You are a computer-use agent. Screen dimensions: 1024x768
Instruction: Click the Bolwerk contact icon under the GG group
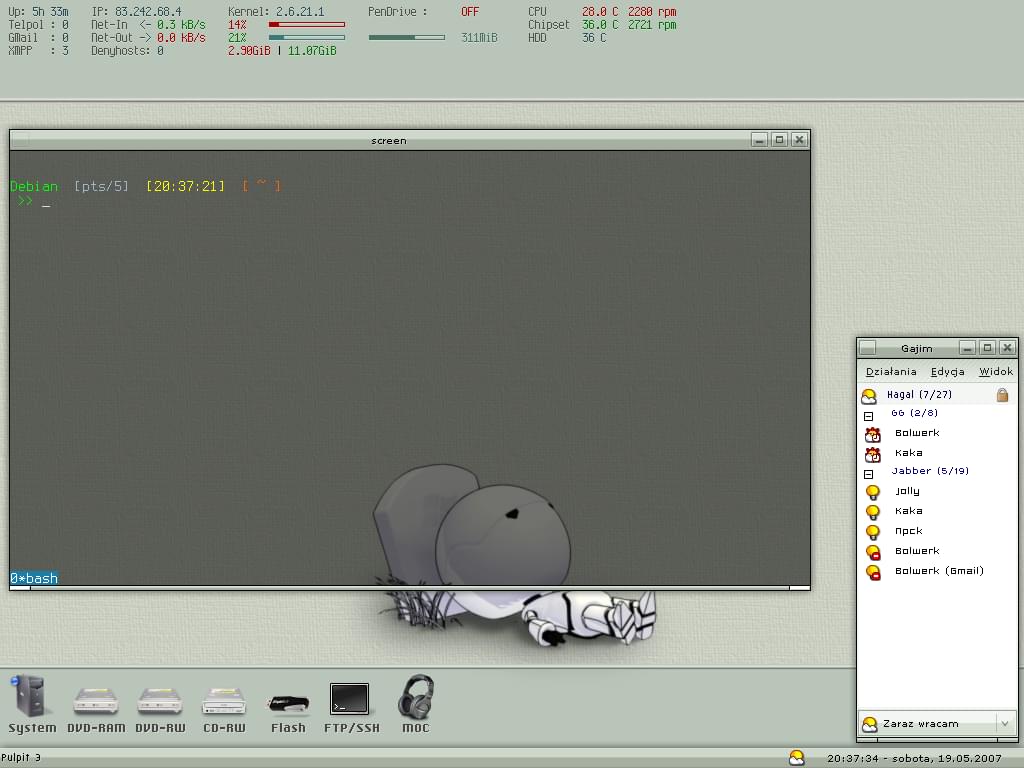(x=872, y=434)
